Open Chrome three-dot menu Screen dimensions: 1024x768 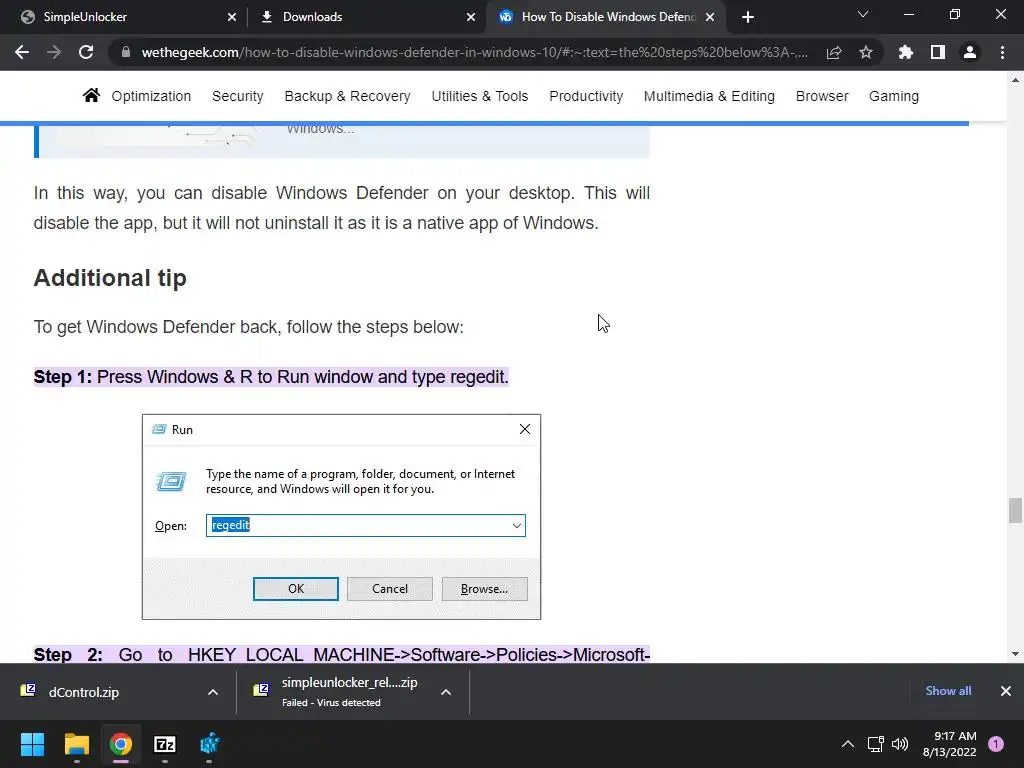click(x=1002, y=52)
